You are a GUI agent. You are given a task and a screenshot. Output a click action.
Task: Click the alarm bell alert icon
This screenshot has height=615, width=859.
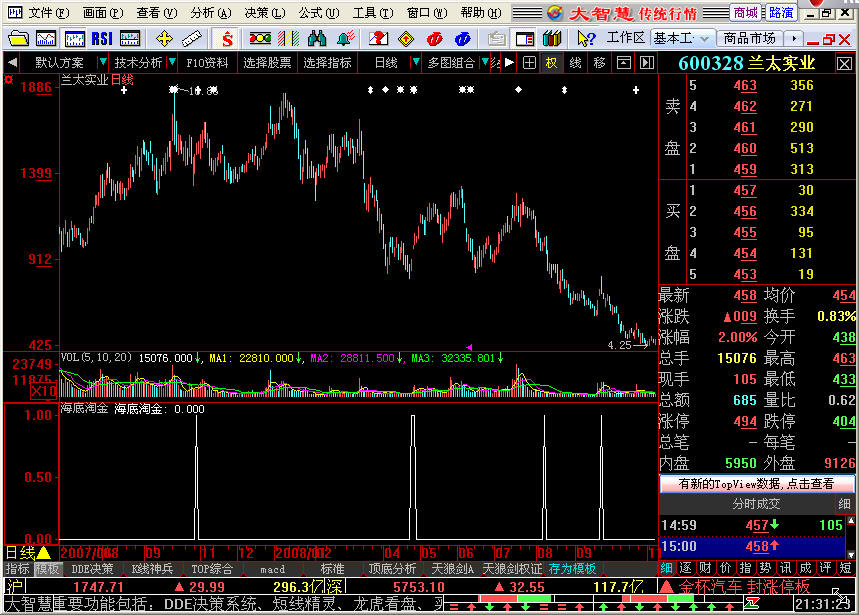coord(346,39)
